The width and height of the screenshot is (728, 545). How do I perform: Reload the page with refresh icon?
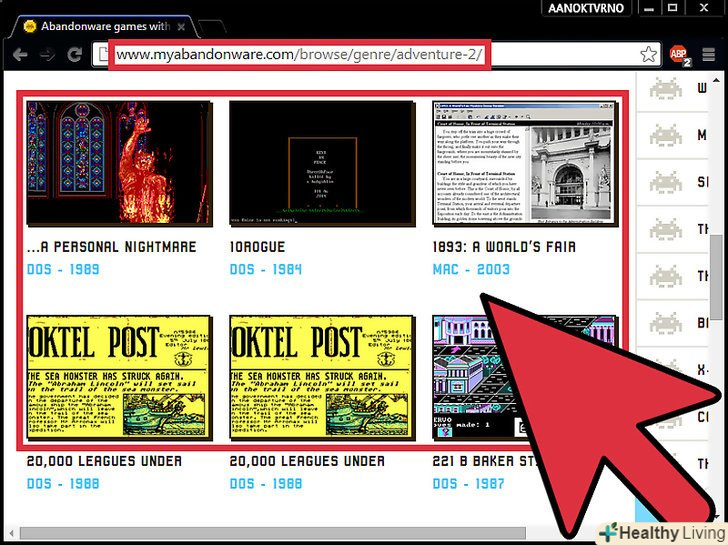(x=74, y=55)
